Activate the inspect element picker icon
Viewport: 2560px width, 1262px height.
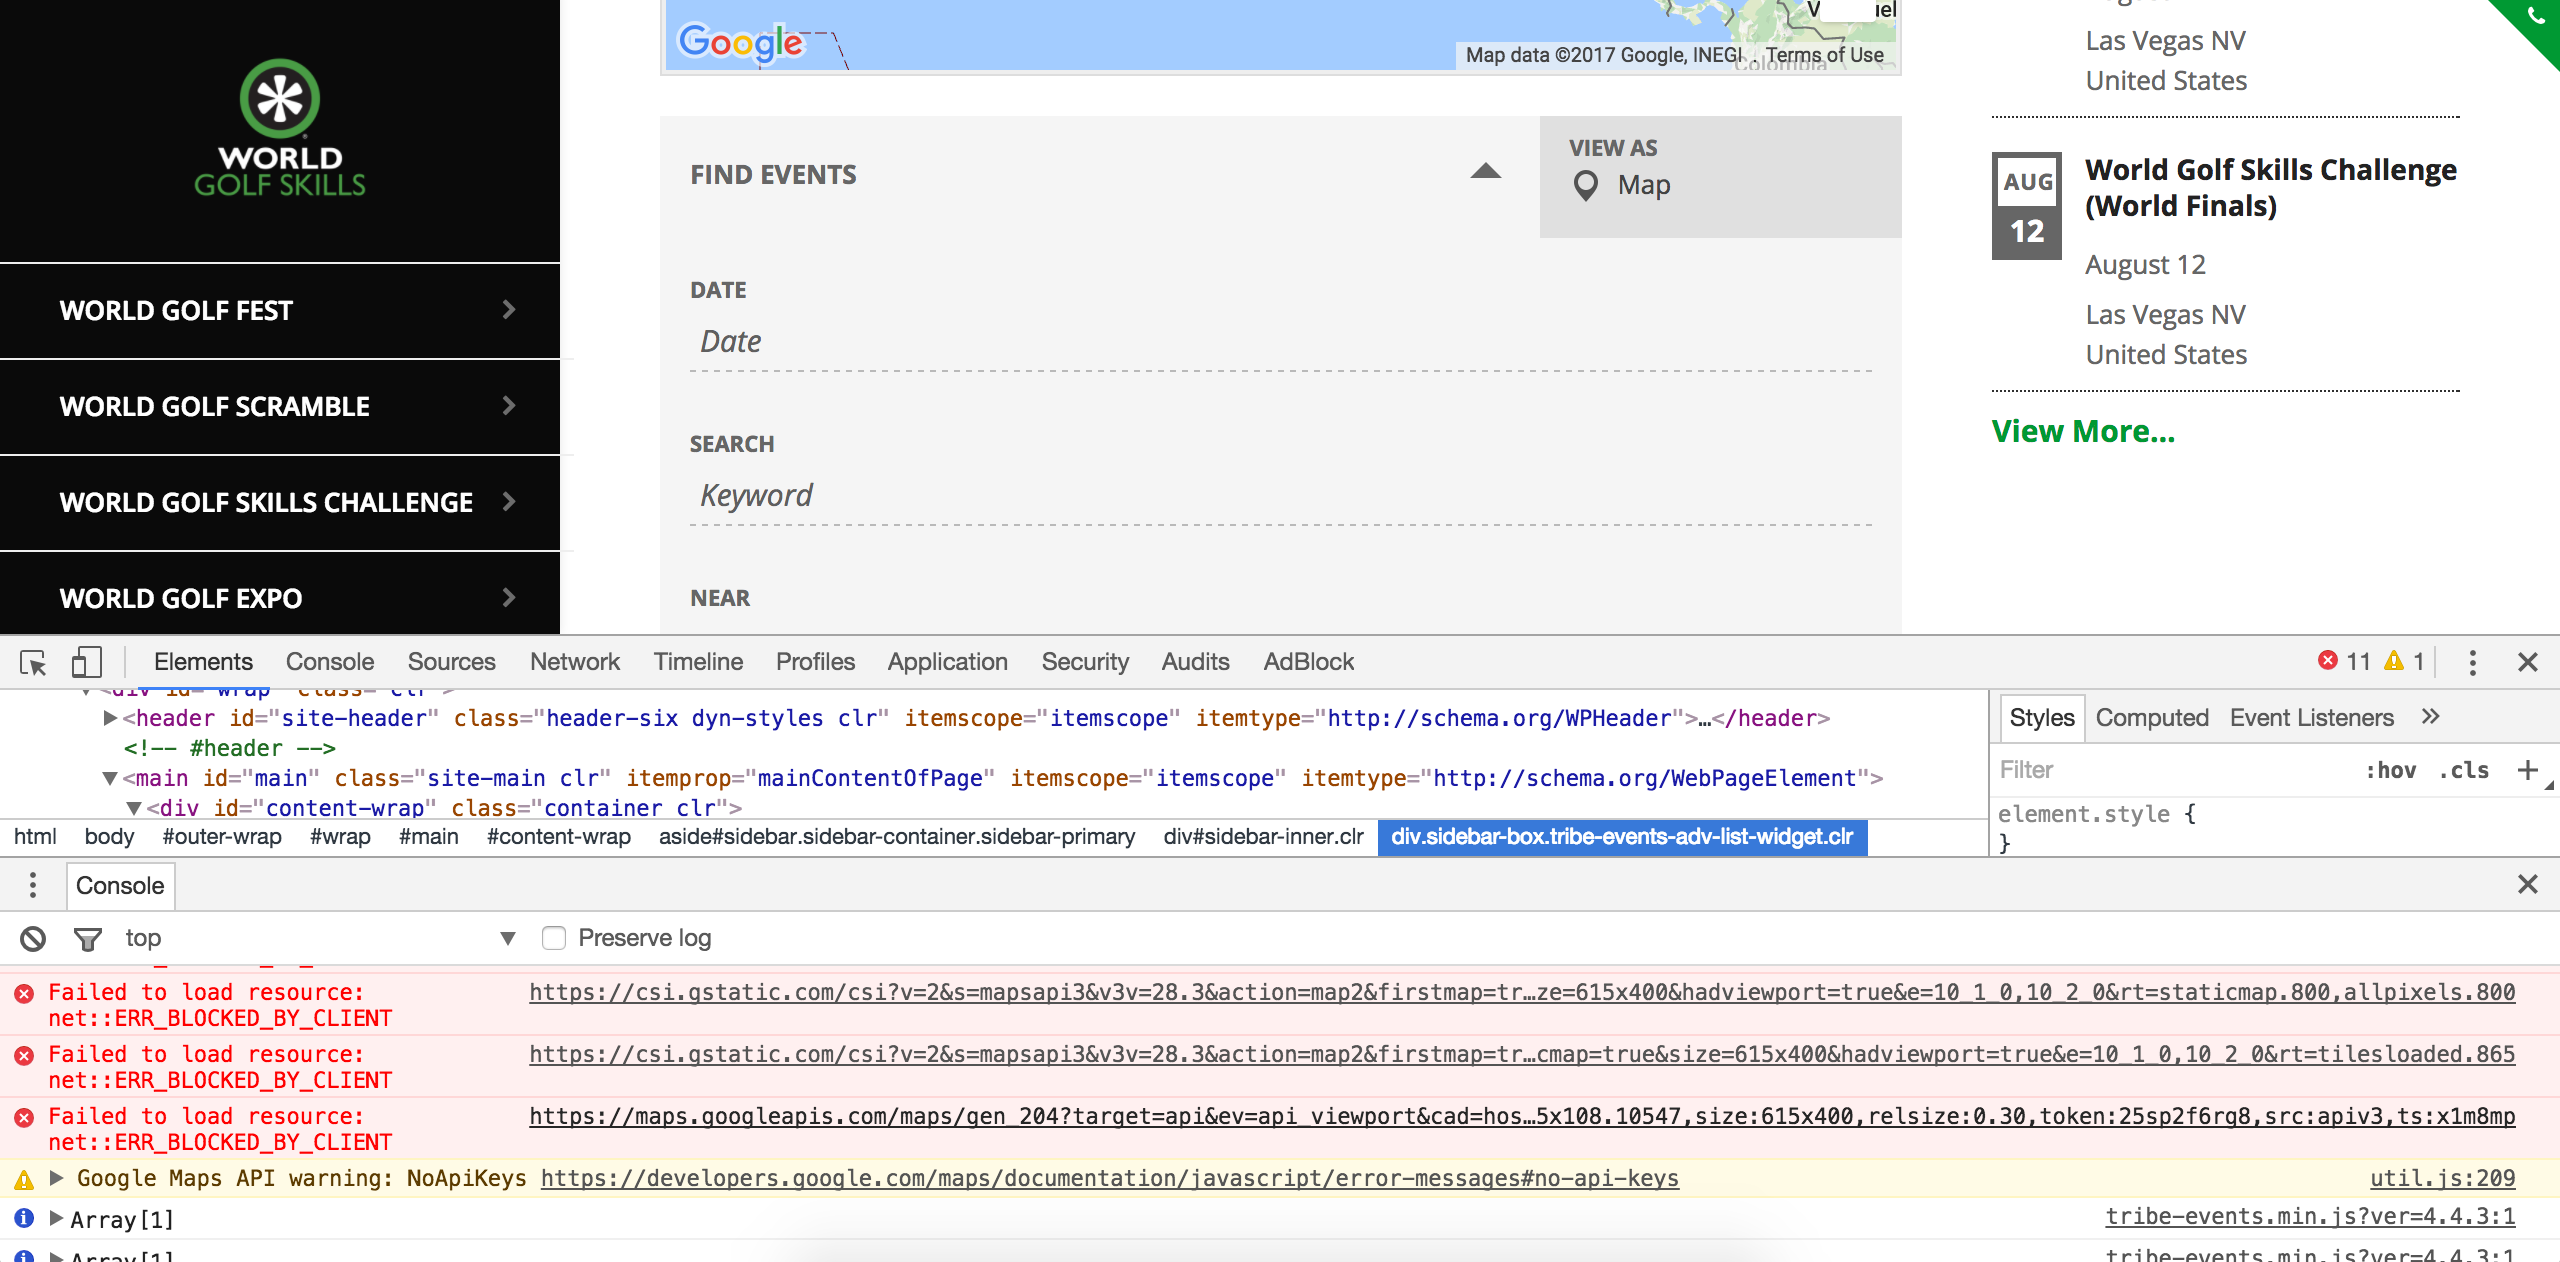[33, 662]
